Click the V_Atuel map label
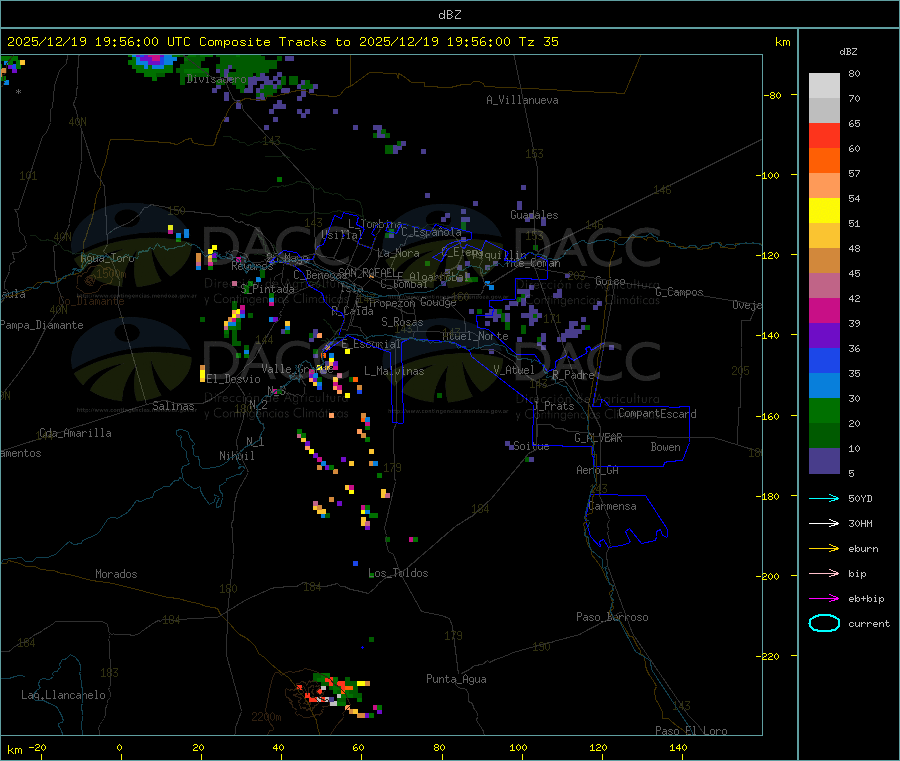 pyautogui.click(x=514, y=370)
